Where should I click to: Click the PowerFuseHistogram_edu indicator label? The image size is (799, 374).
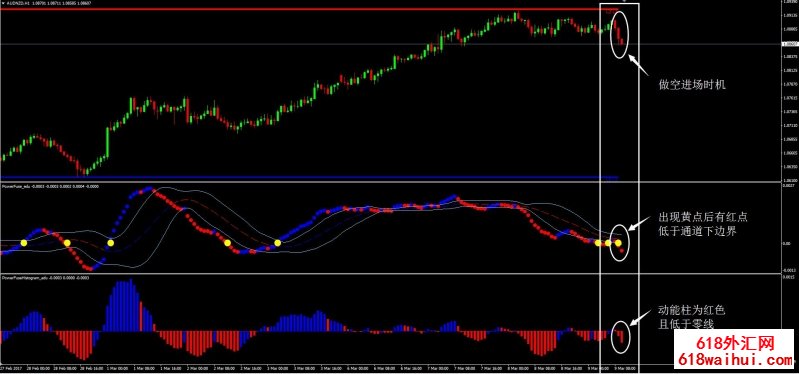(x=24, y=278)
